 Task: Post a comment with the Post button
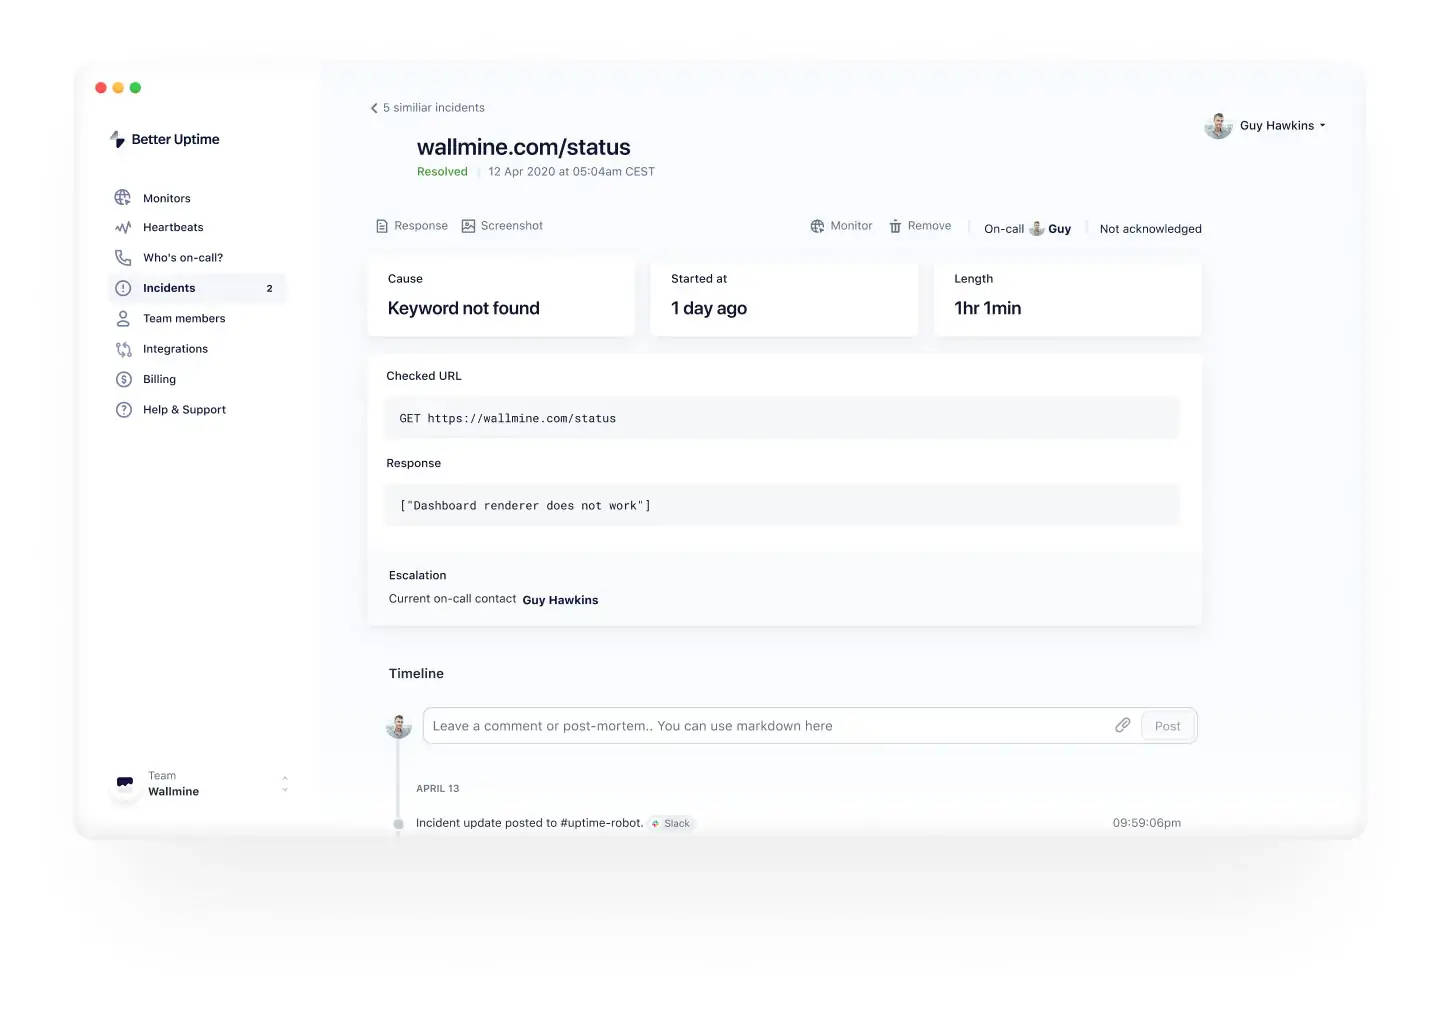coord(1167,725)
